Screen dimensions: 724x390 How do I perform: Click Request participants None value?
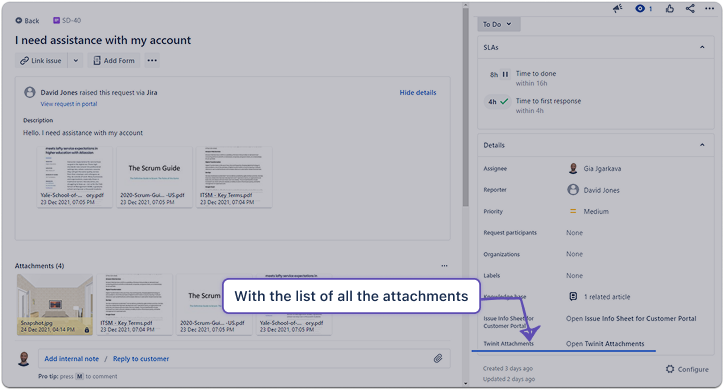click(574, 233)
